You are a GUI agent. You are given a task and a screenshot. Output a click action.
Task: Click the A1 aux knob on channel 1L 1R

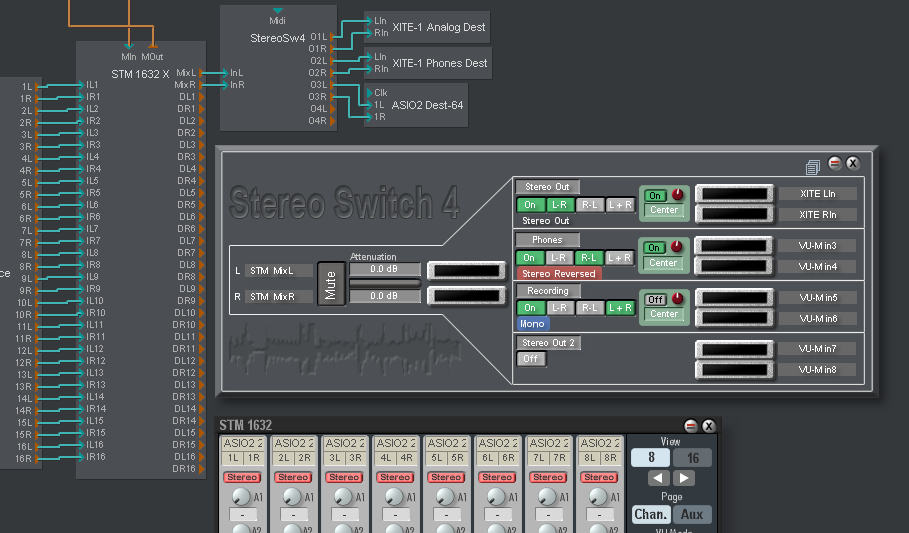(241, 496)
